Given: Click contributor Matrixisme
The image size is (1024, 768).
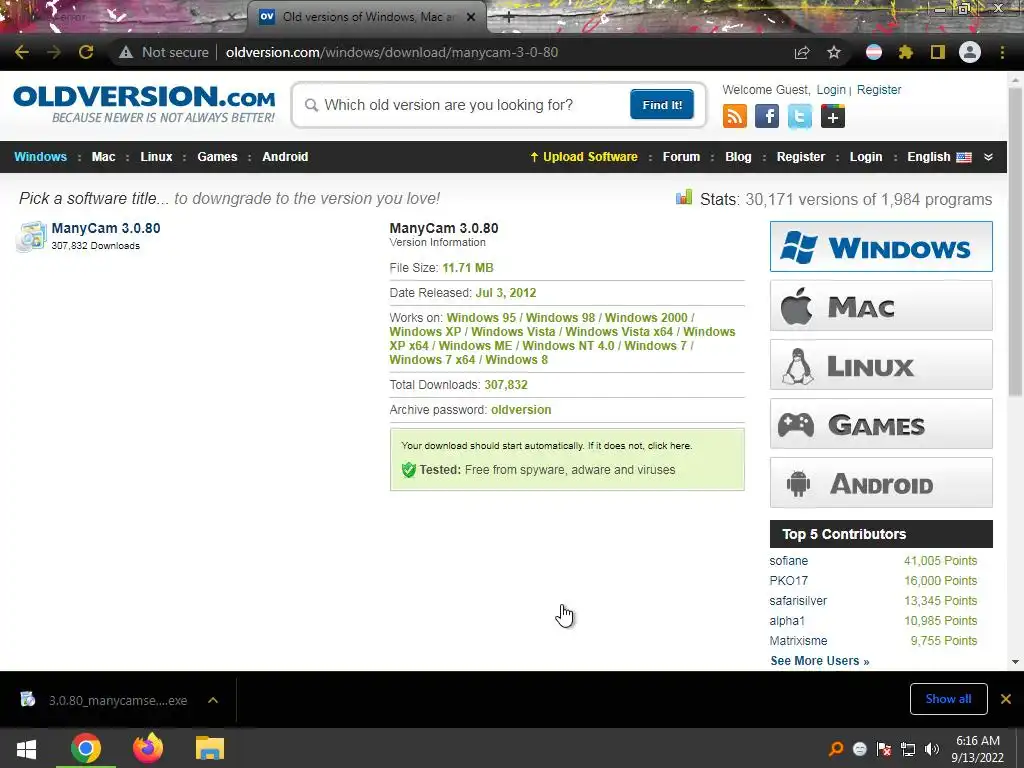Looking at the screenshot, I should pos(798,641).
